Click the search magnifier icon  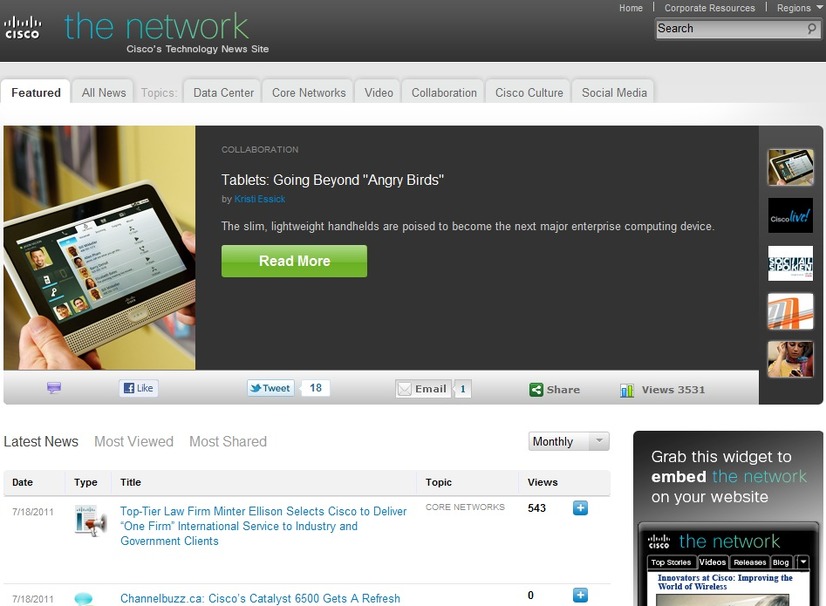coord(811,28)
